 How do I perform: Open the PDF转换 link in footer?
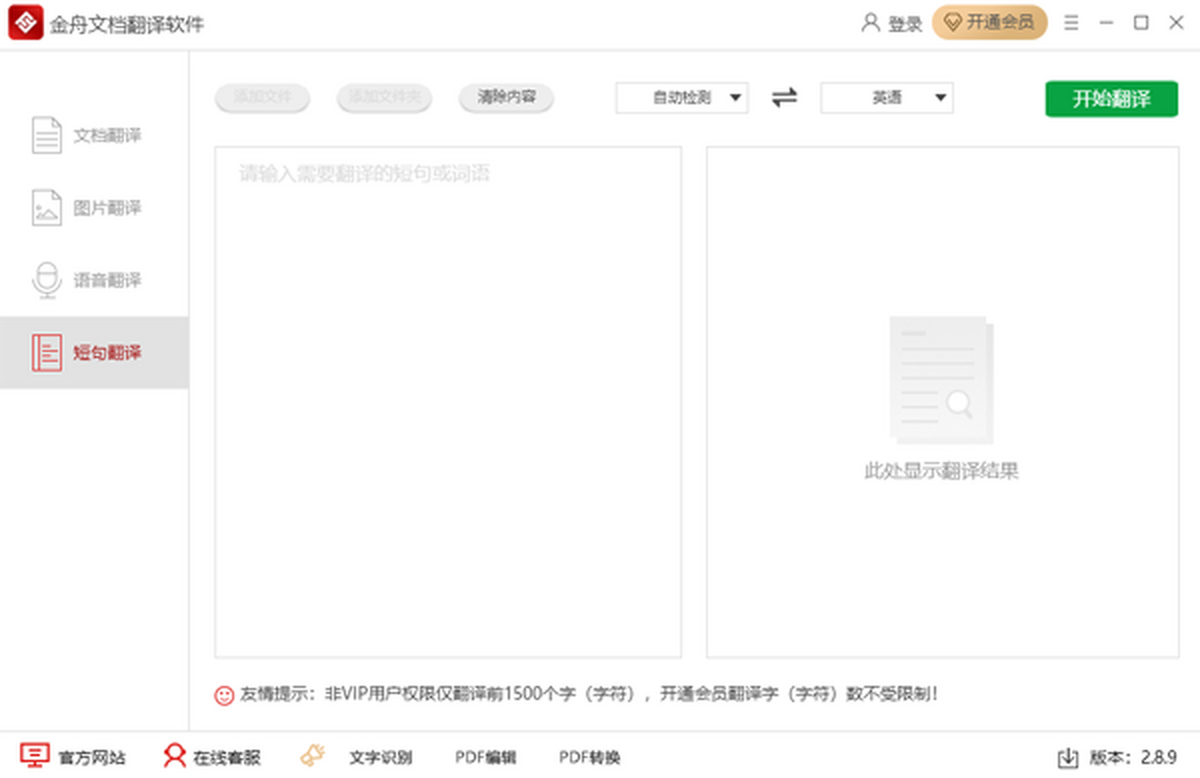[589, 757]
